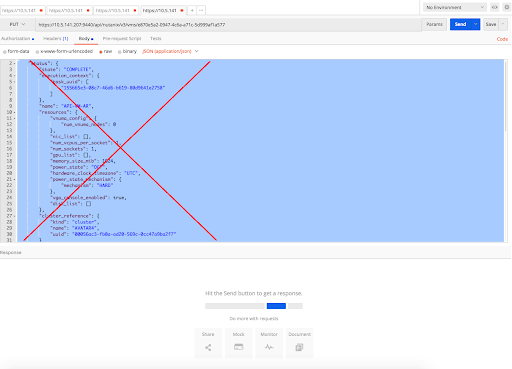The width and height of the screenshot is (512, 369).
Task: Click the "mechanism": "HARD" line
Action: (87, 185)
